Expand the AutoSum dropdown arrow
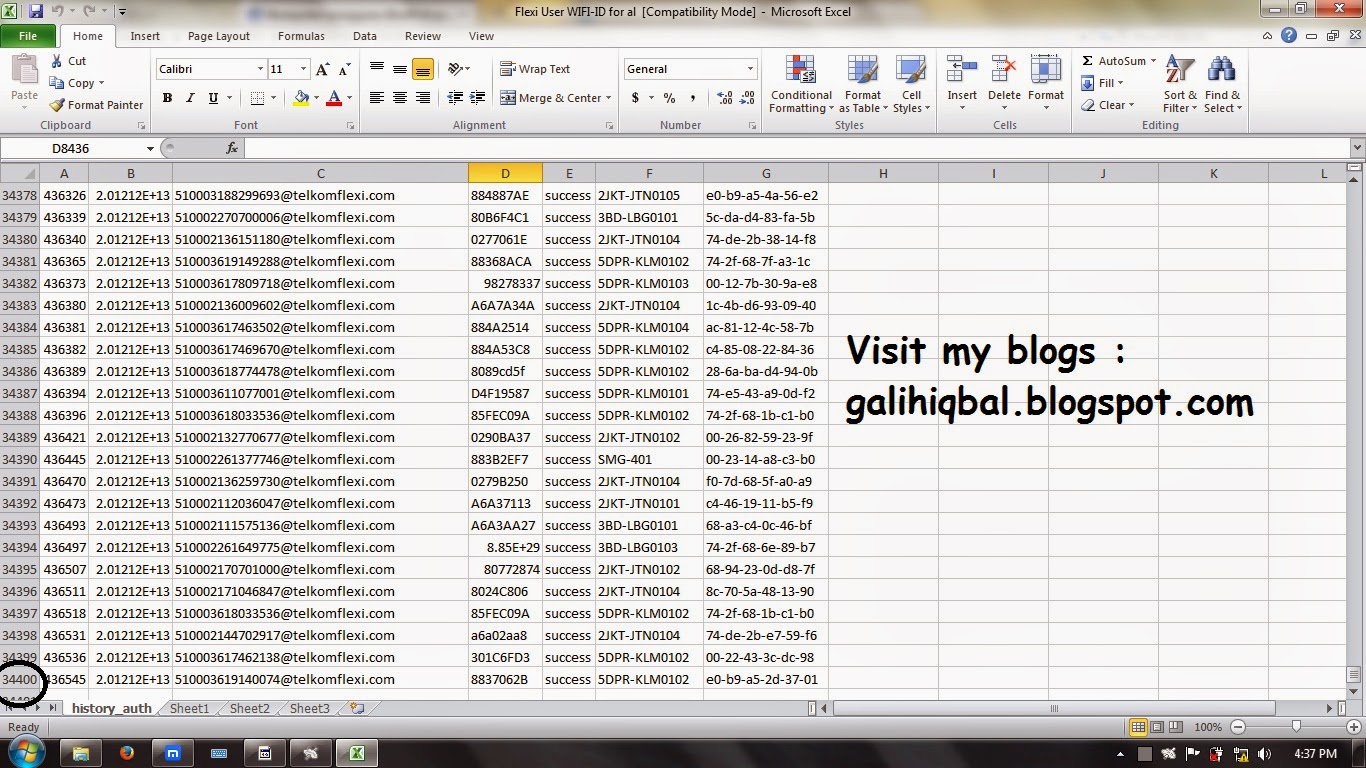1366x768 pixels. click(x=1153, y=61)
